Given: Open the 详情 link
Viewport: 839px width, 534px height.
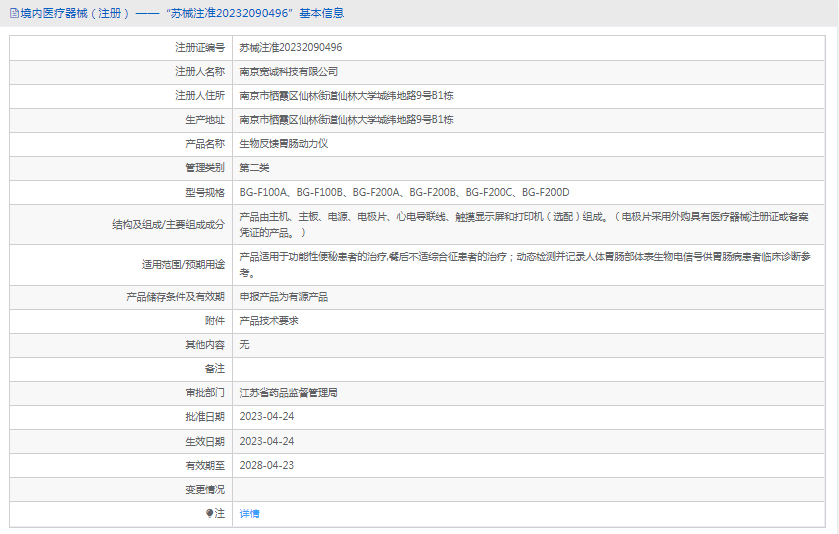Looking at the screenshot, I should [249, 514].
